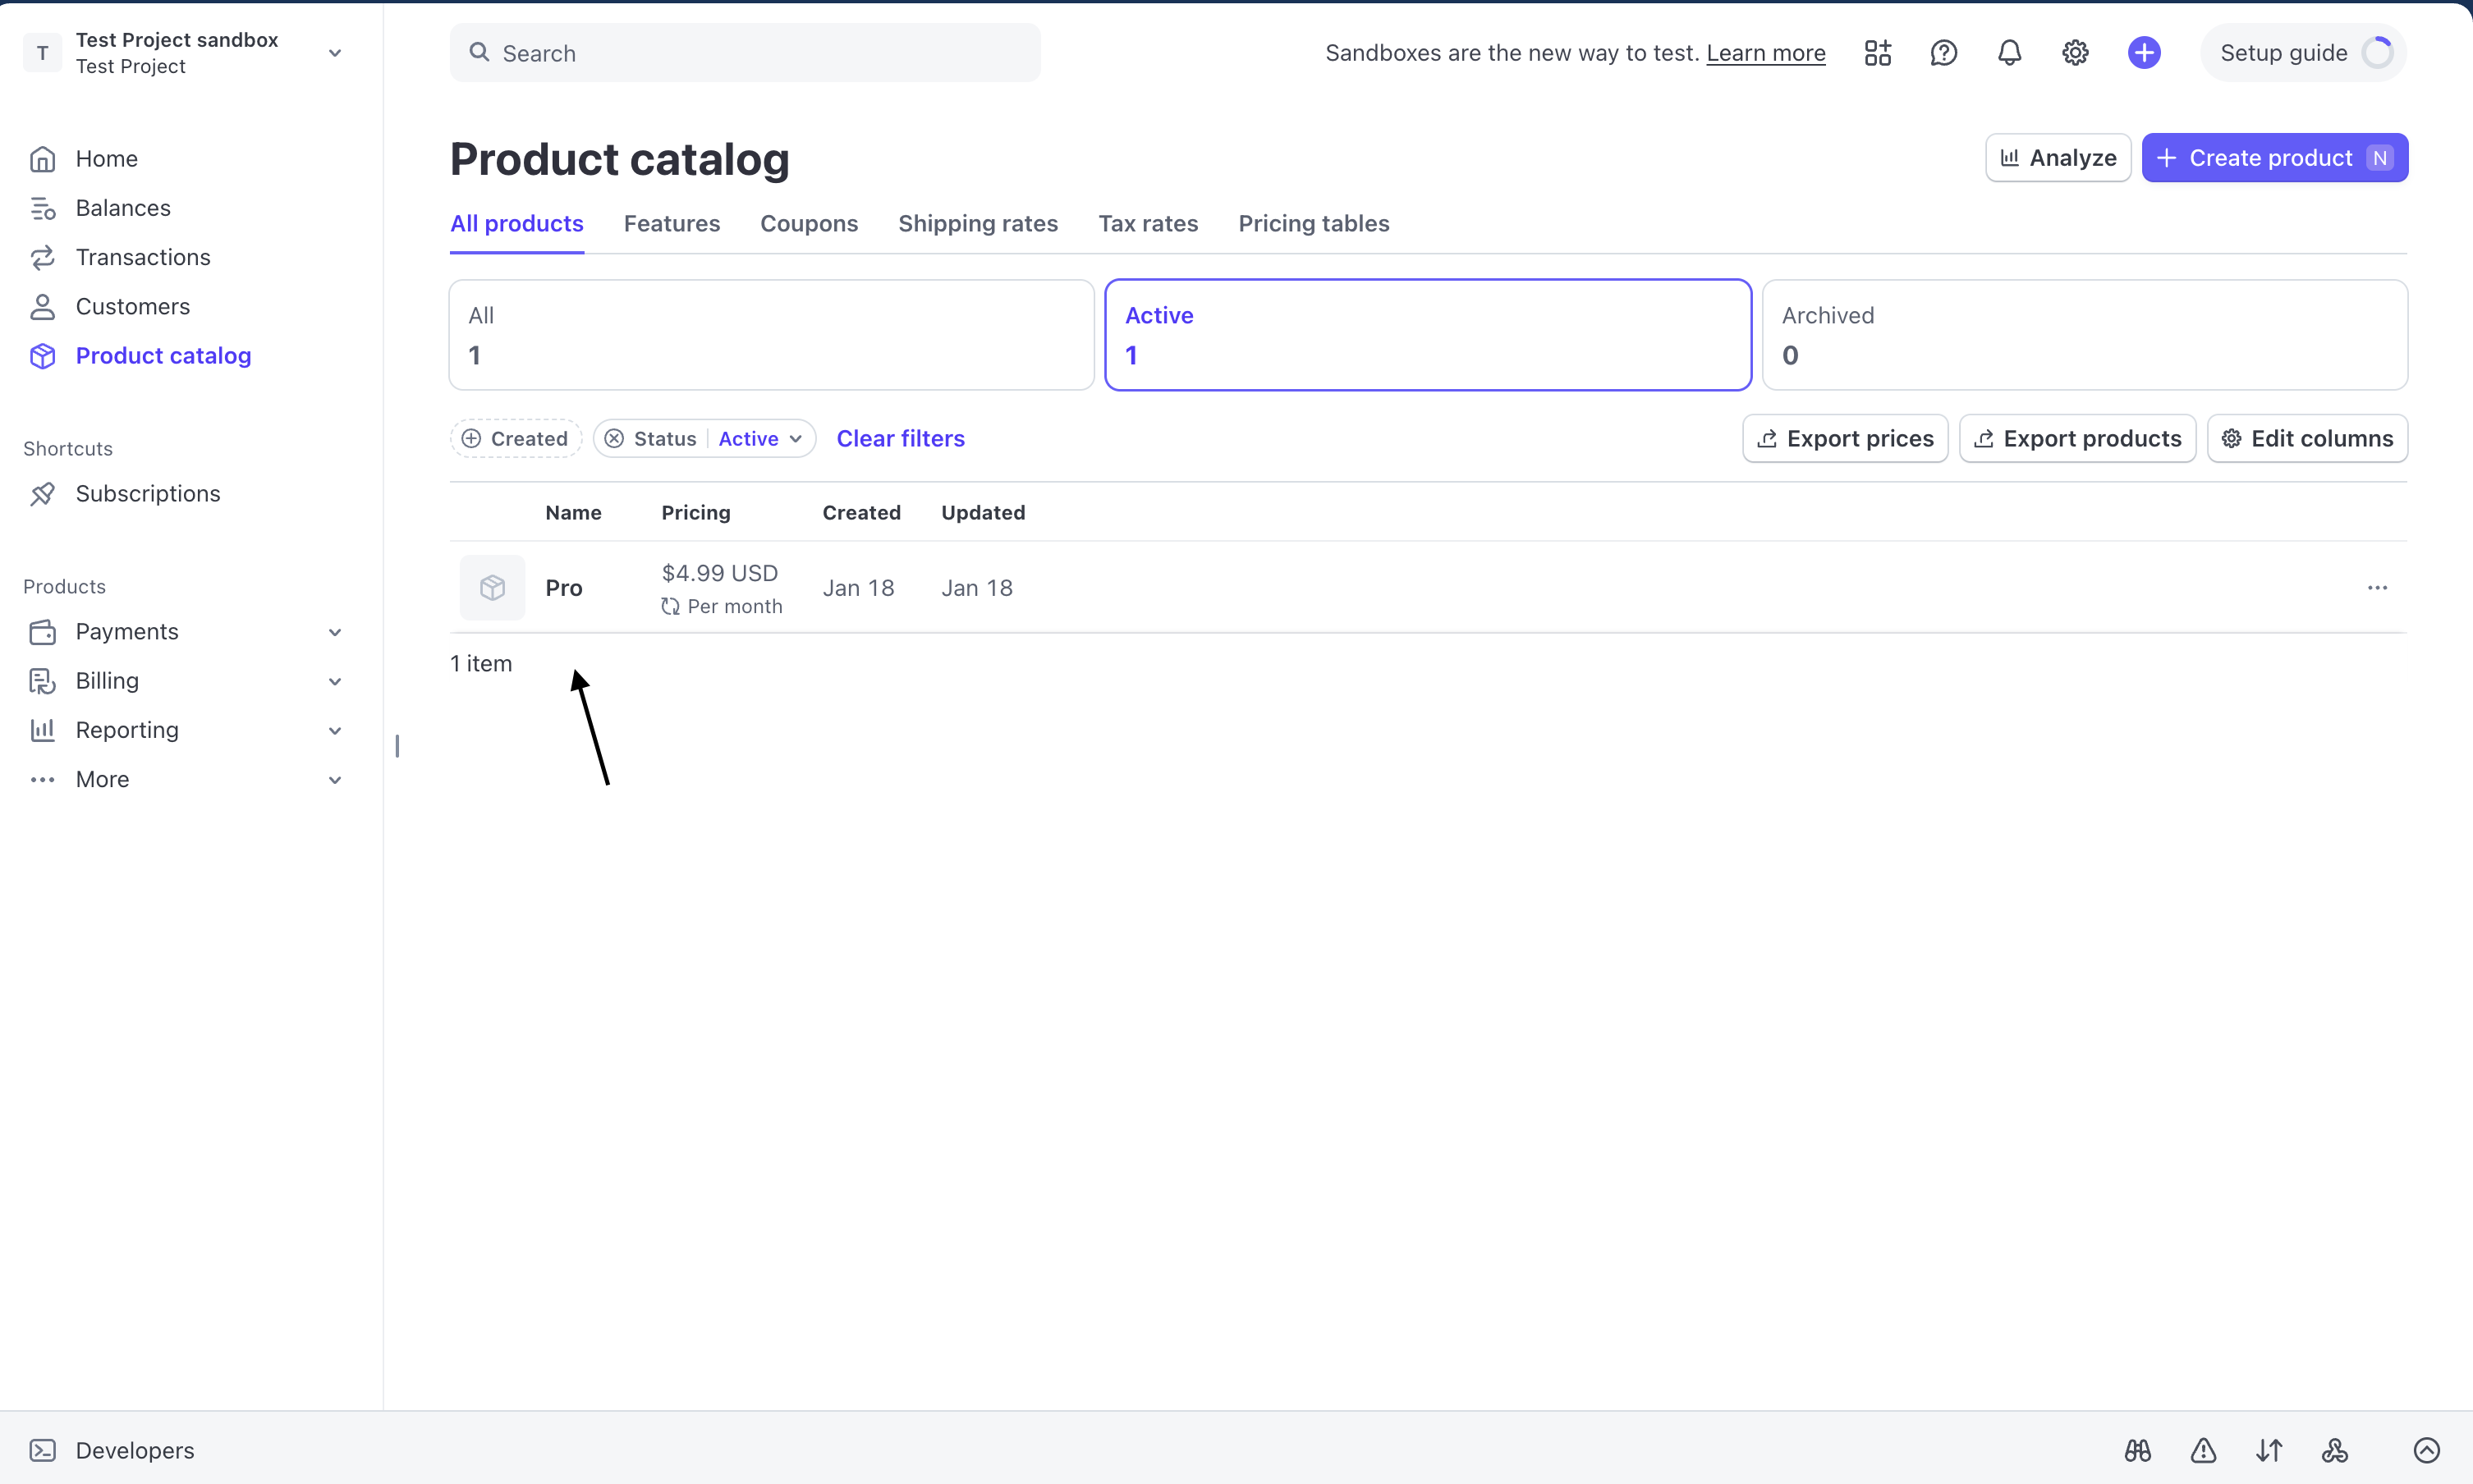The image size is (2473, 1484).
Task: Click the Clear filters link
Action: point(900,439)
